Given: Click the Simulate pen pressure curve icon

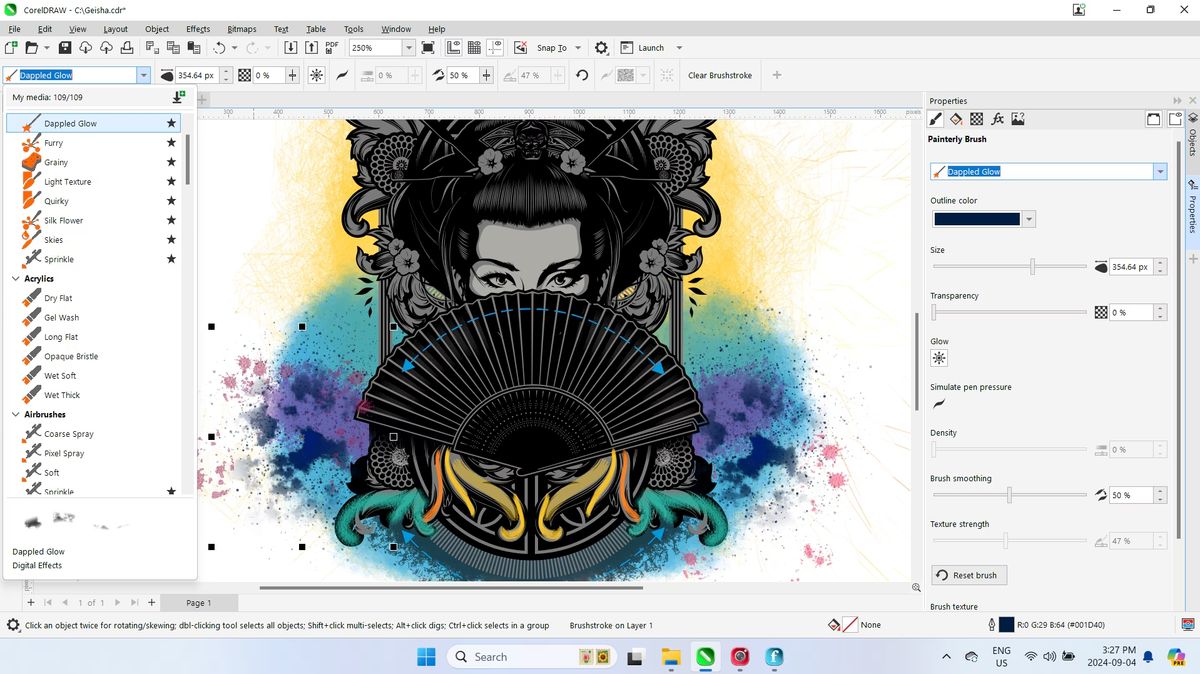Looking at the screenshot, I should point(938,404).
